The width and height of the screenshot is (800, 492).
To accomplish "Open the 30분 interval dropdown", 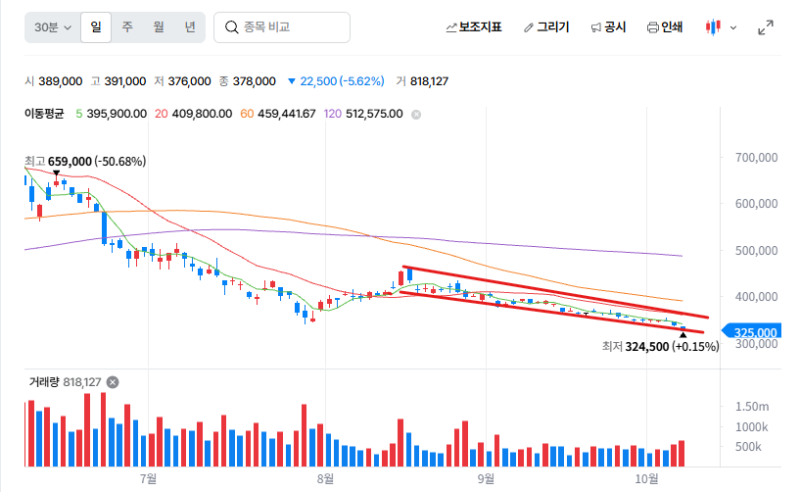I will (x=53, y=27).
